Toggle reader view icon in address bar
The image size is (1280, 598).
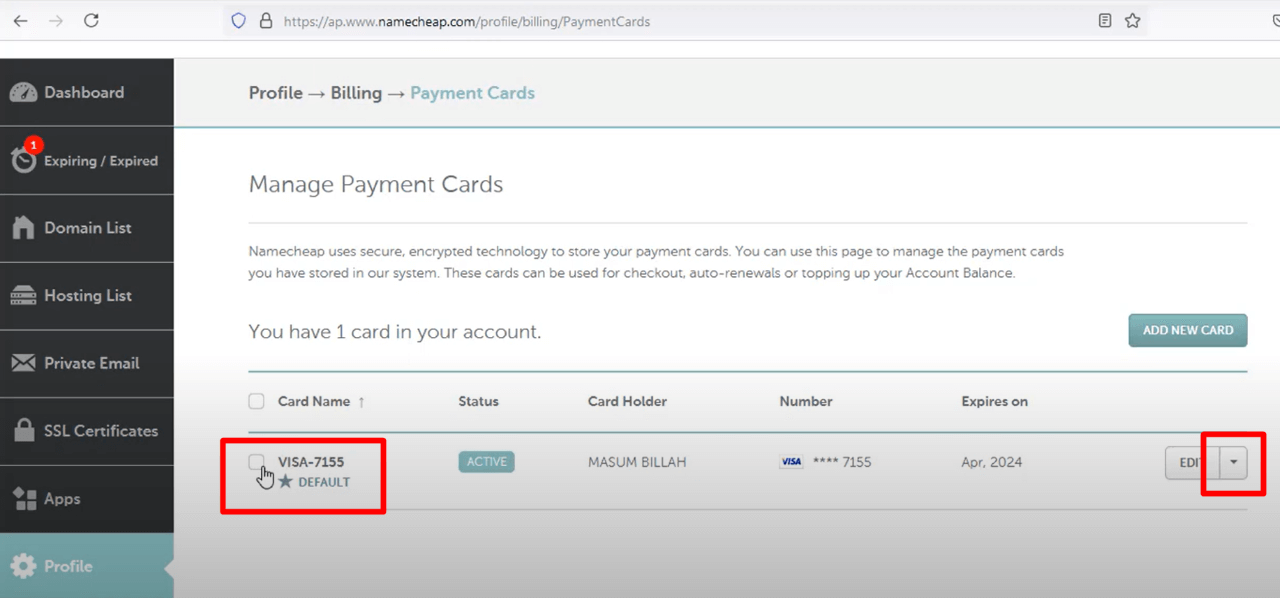click(1105, 20)
